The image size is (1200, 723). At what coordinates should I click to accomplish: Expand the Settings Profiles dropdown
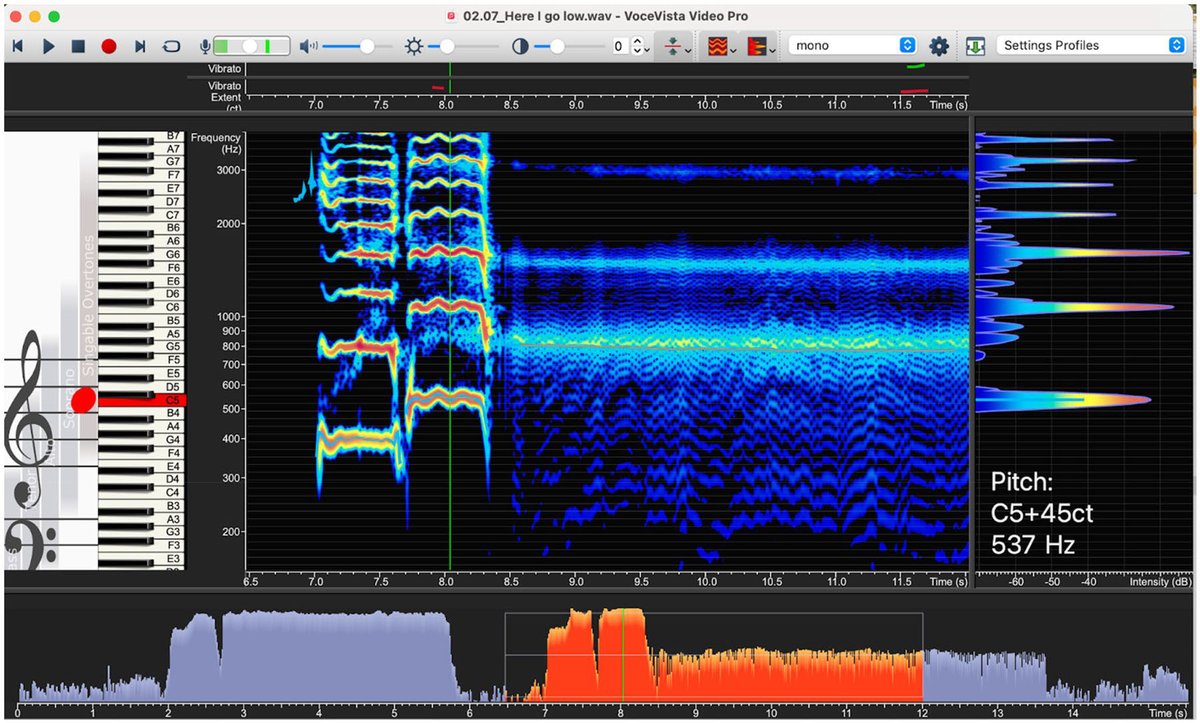1091,46
